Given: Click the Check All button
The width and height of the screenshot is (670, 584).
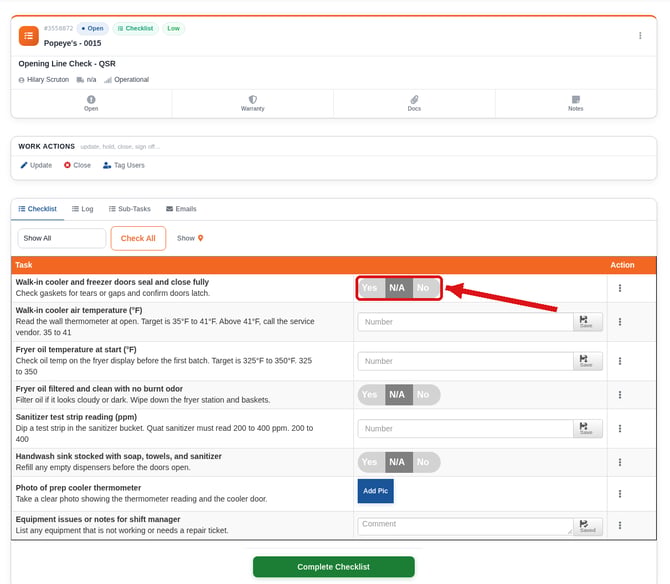Looking at the screenshot, I should pos(138,238).
